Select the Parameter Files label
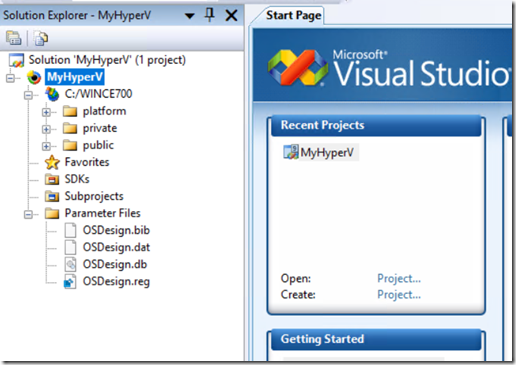 pos(103,213)
